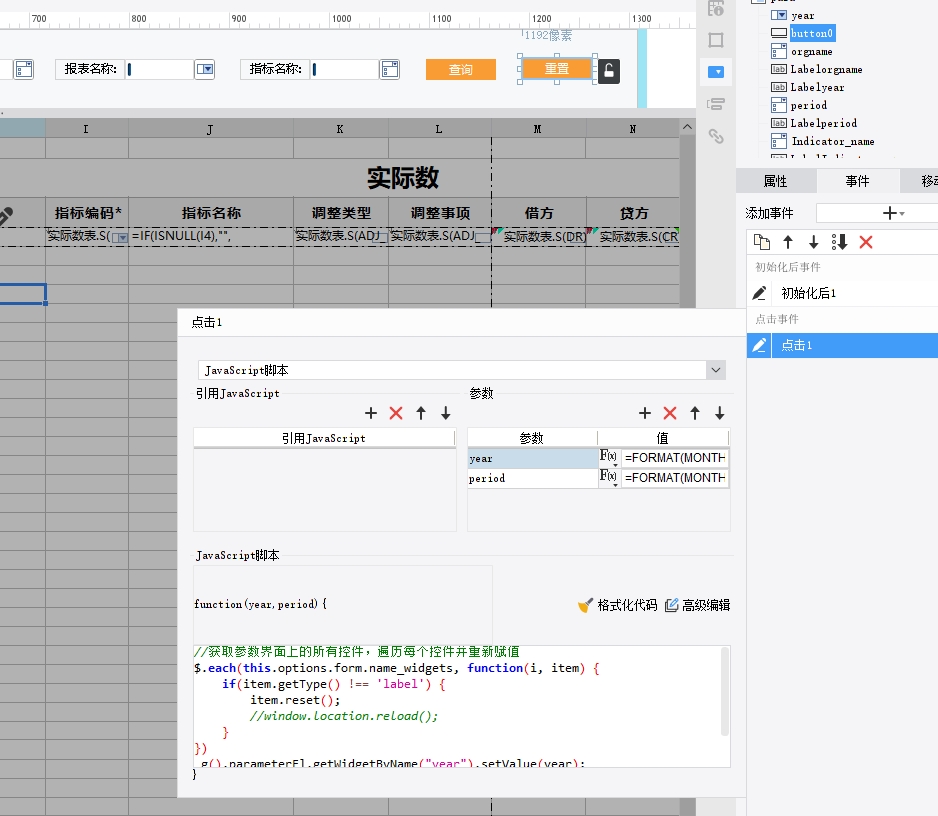Delete the parameter with the red X
Screen dimensions: 938x816
pos(670,413)
